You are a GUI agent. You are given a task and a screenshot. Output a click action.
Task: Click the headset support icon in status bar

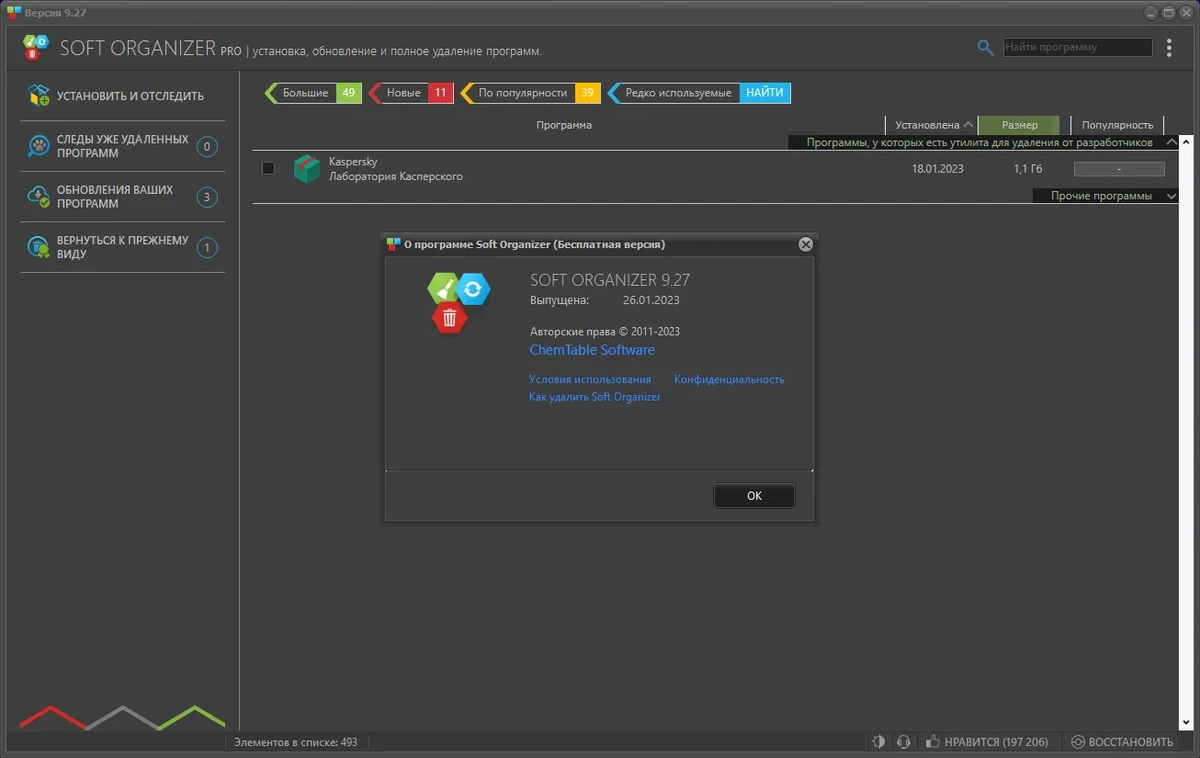(904, 742)
